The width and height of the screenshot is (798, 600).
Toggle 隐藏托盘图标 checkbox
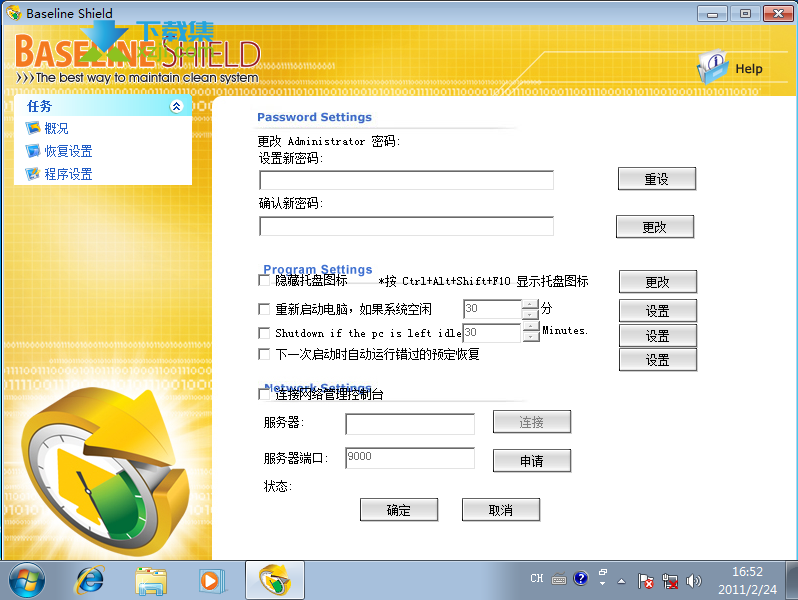(x=264, y=280)
